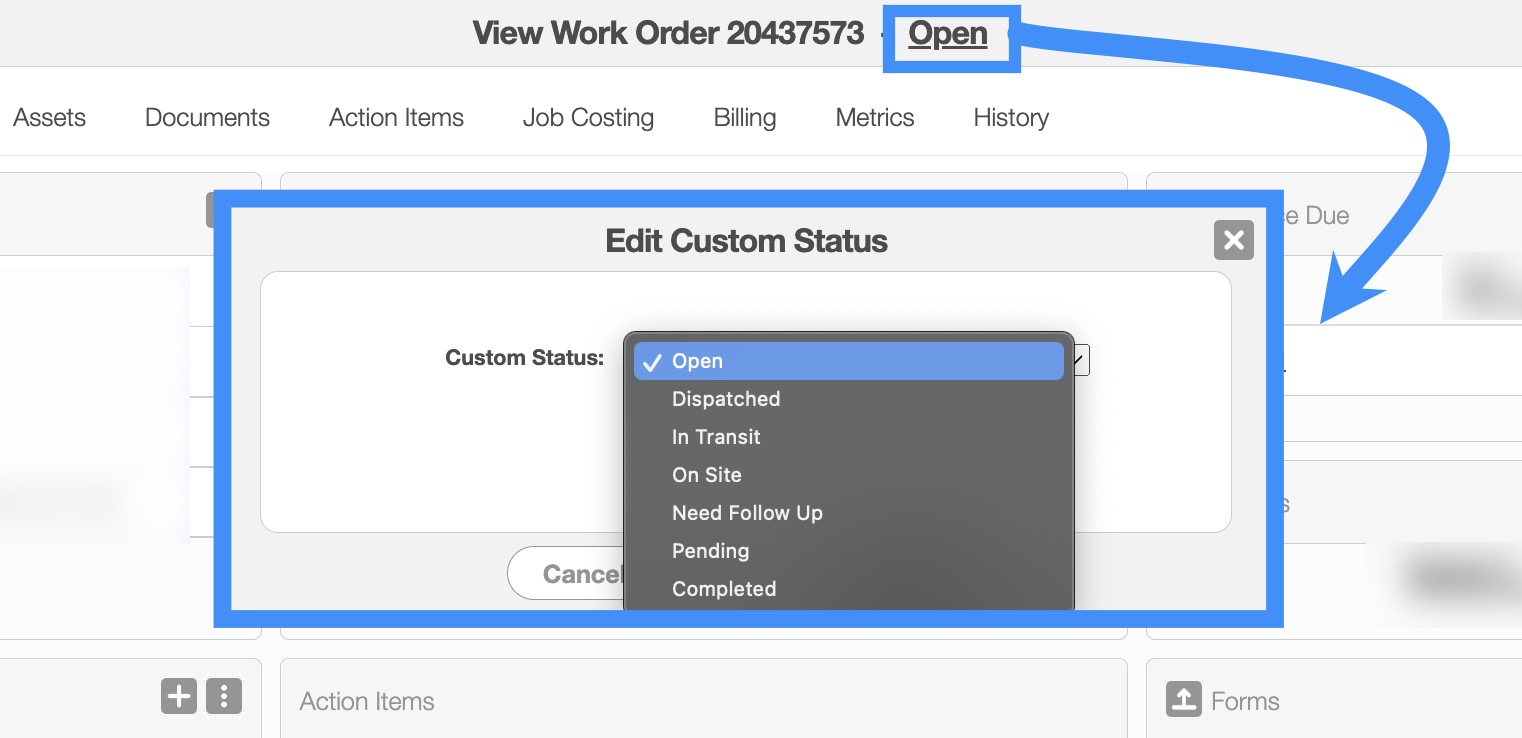The width and height of the screenshot is (1522, 738).
Task: View the Metrics tab
Action: click(x=874, y=117)
